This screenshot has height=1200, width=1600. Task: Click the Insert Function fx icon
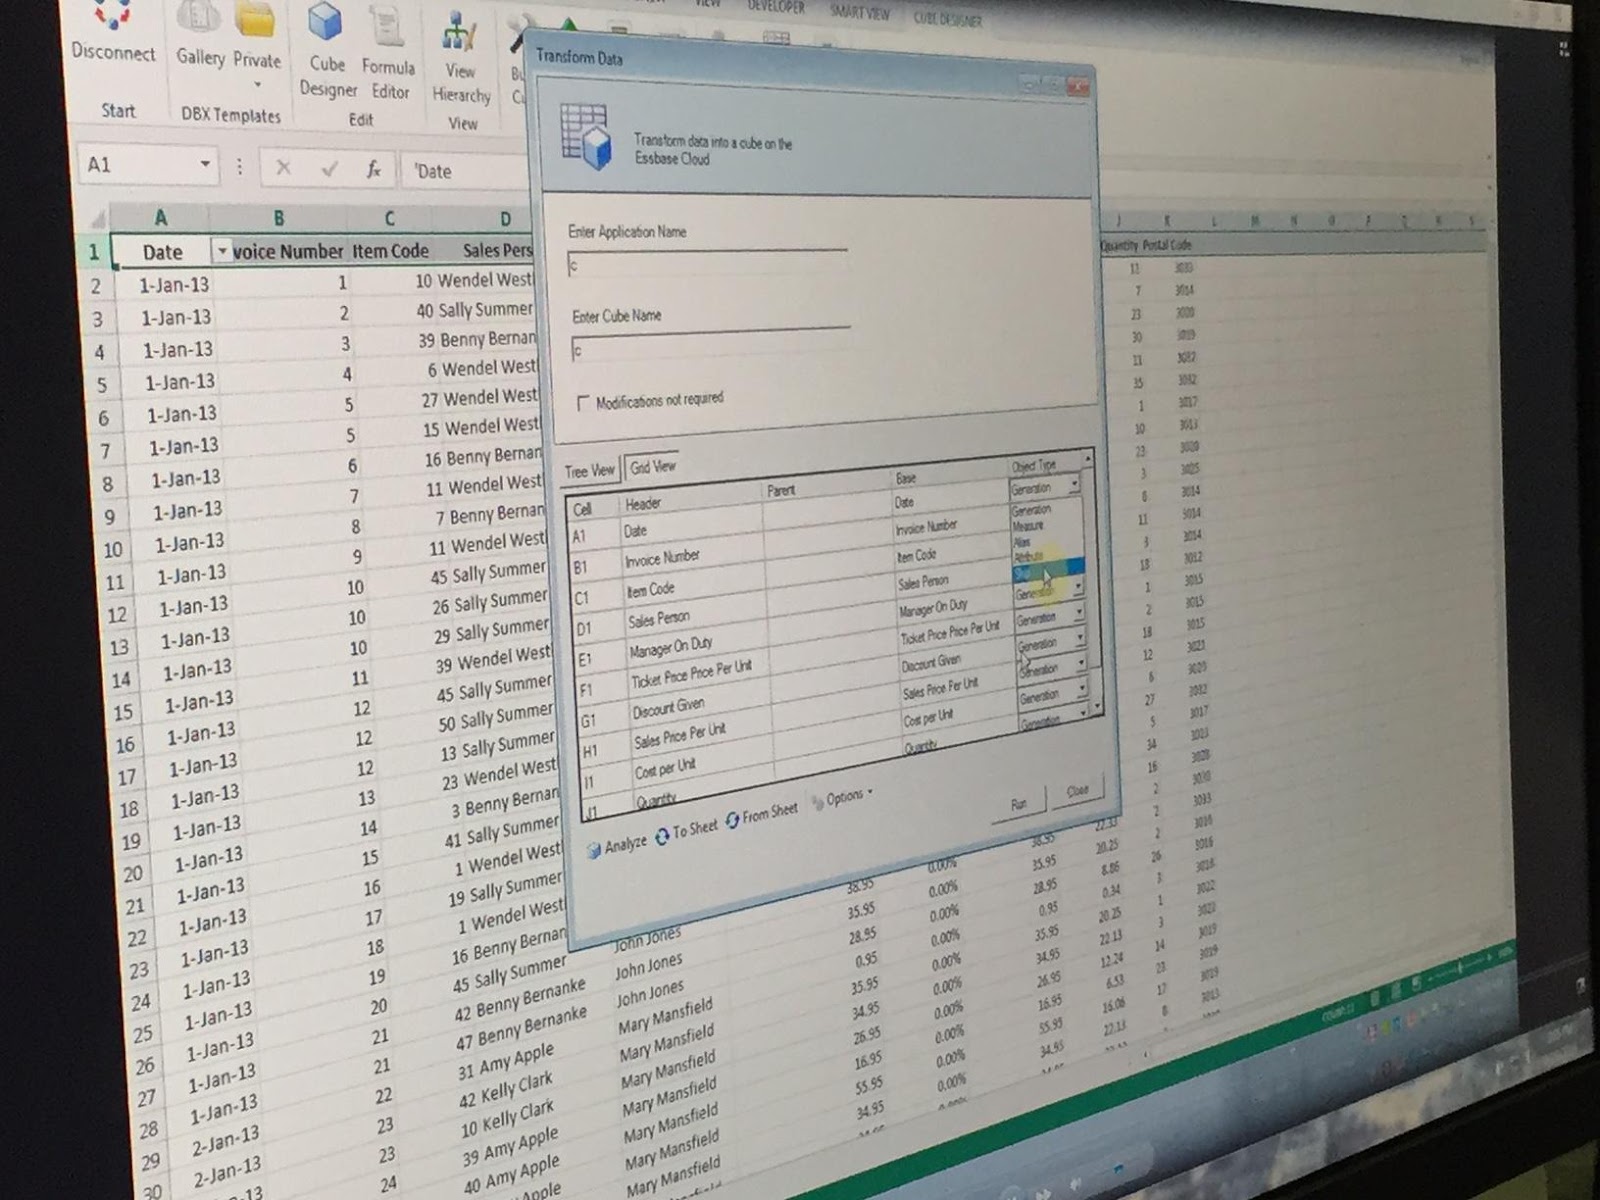pos(373,169)
